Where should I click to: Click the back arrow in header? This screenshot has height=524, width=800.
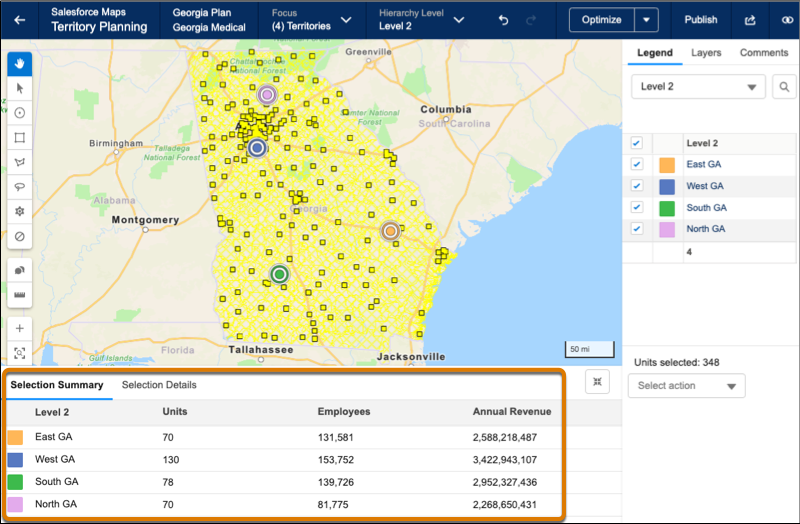pyautogui.click(x=19, y=20)
